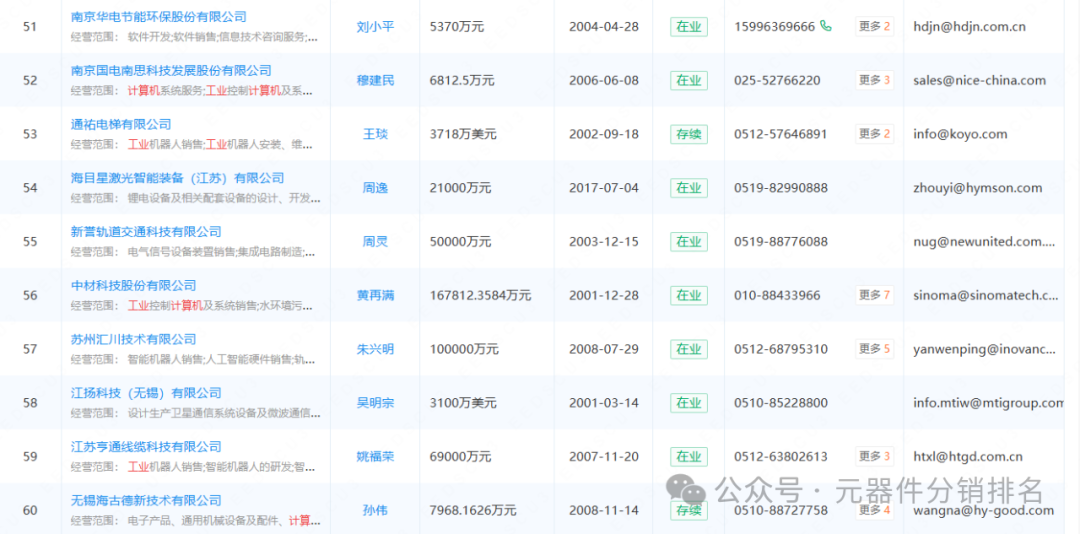The height and width of the screenshot is (534, 1080).
Task: Open company 通祐电梯有限公司
Action: [x=121, y=124]
